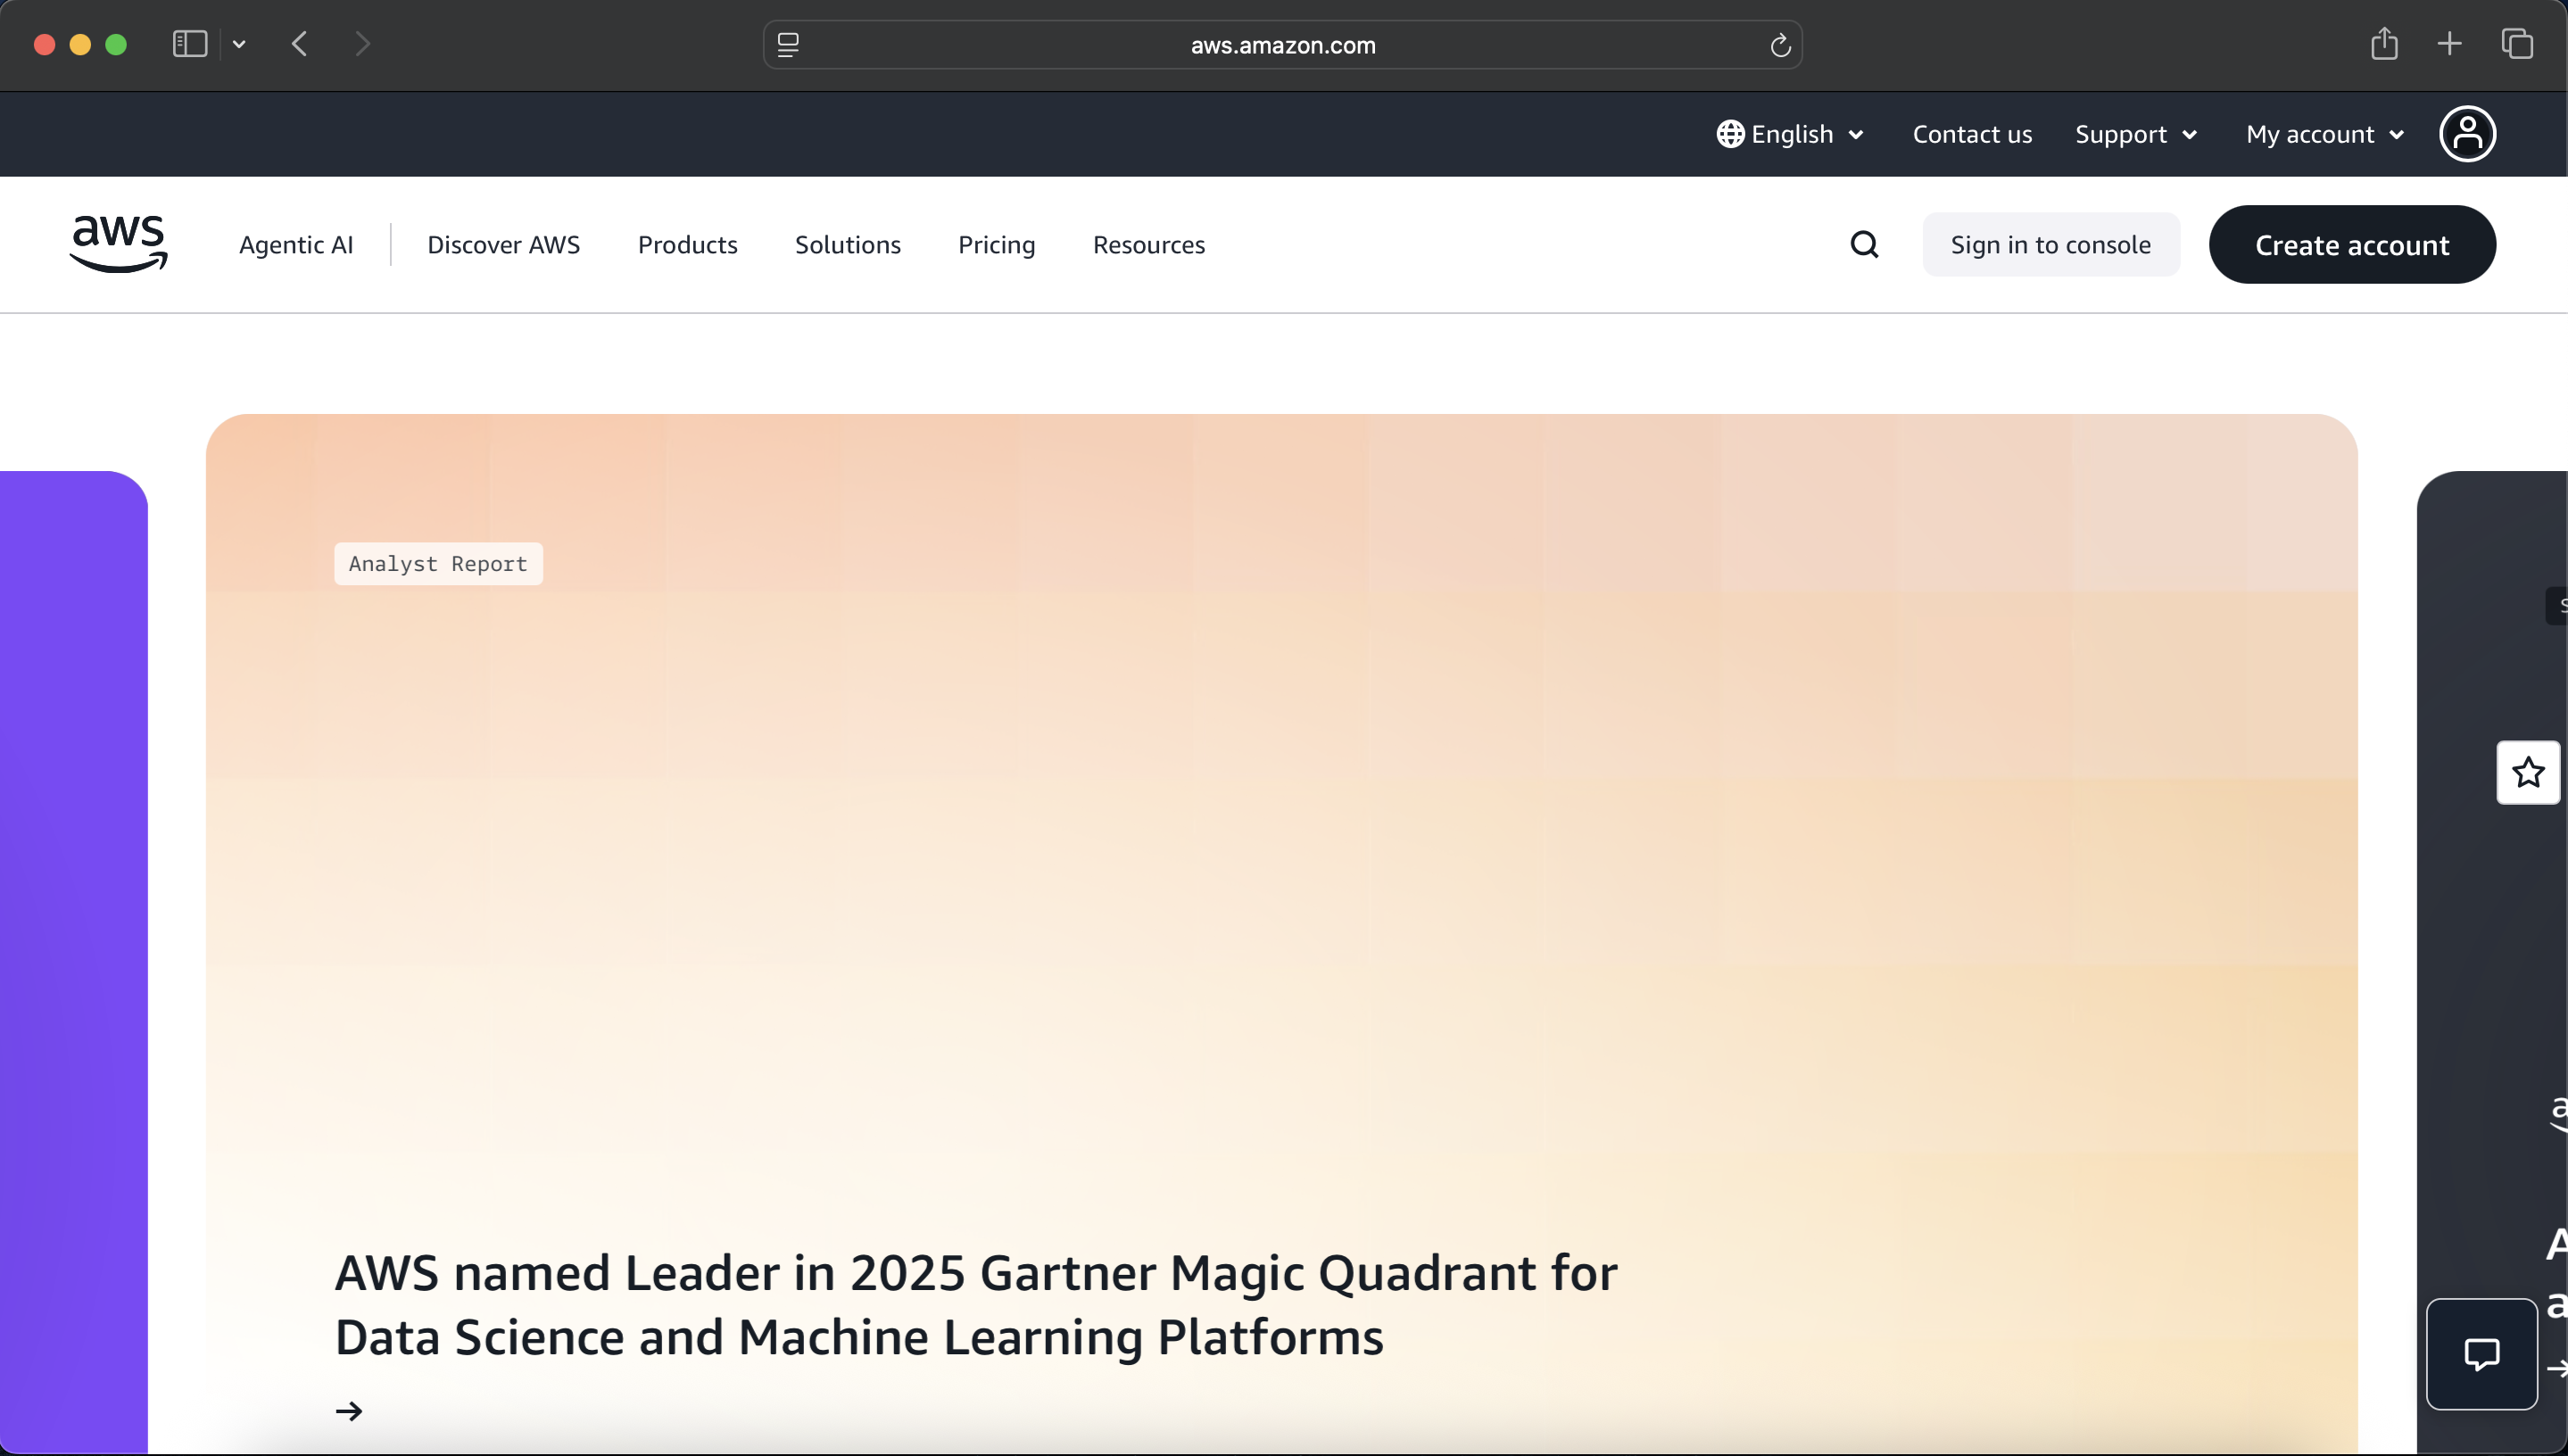Open the Products menu
The height and width of the screenshot is (1456, 2568).
[687, 245]
